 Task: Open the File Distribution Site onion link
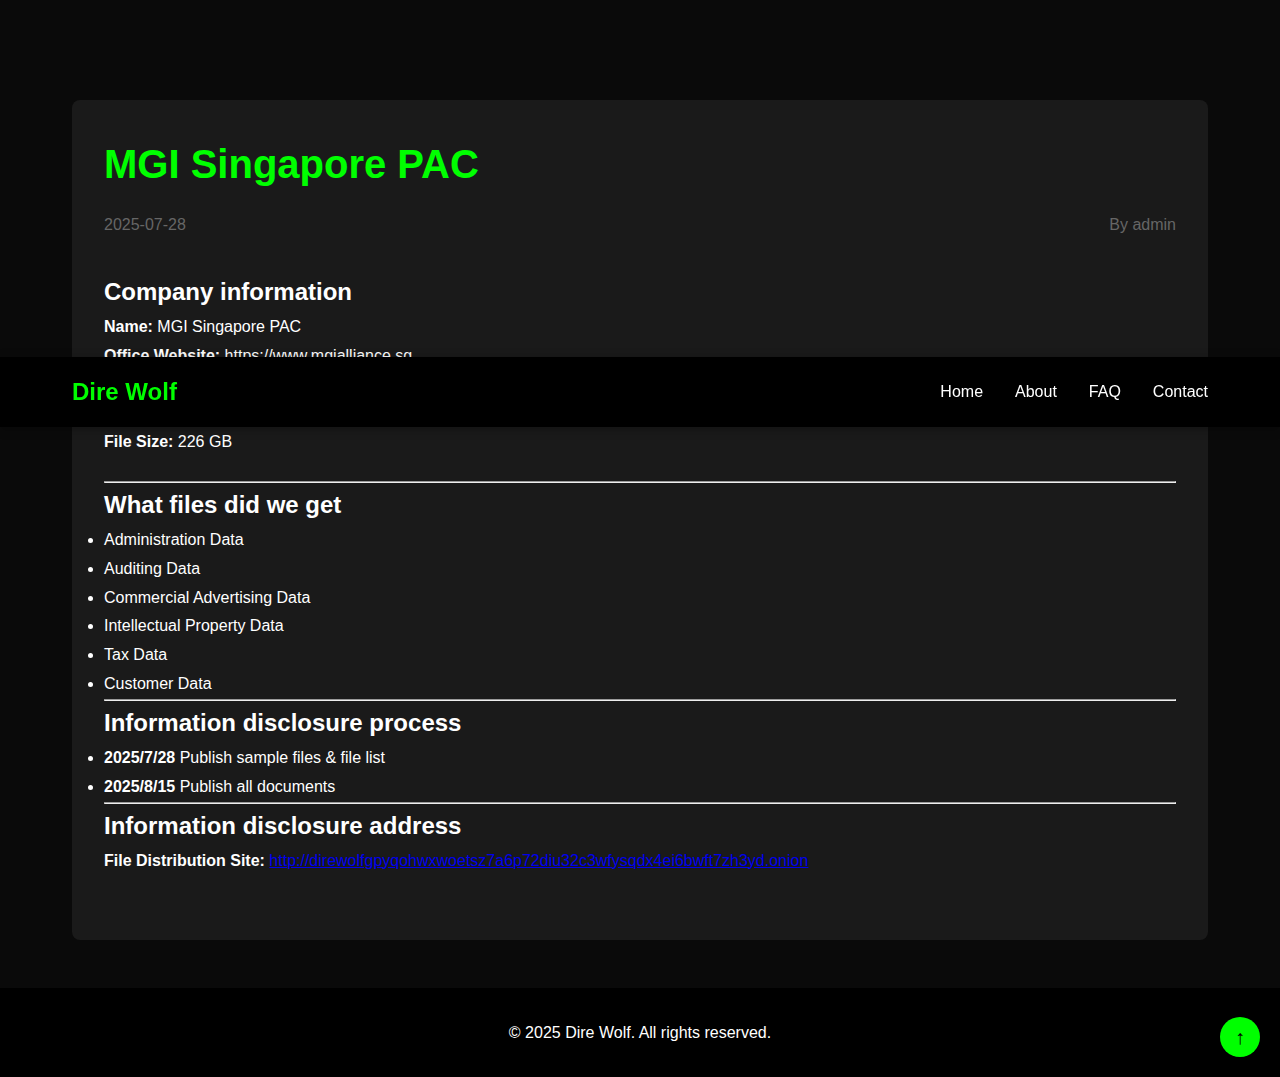pos(538,861)
